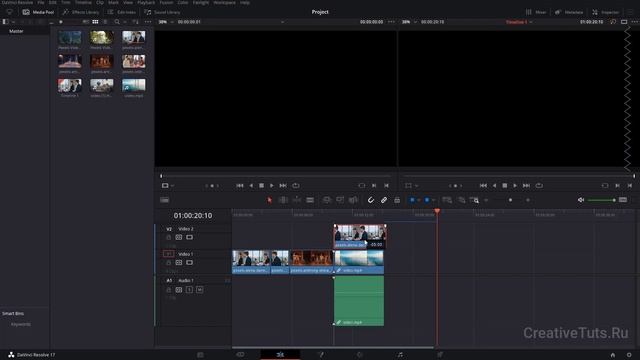Switch media pool to list view

(105, 22)
